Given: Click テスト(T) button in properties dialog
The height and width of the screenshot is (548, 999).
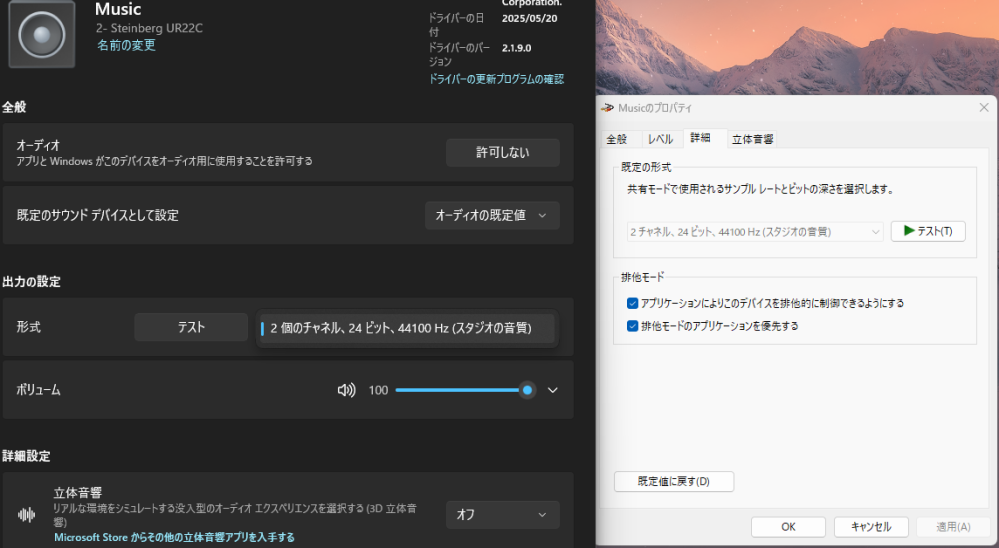Looking at the screenshot, I should (928, 231).
